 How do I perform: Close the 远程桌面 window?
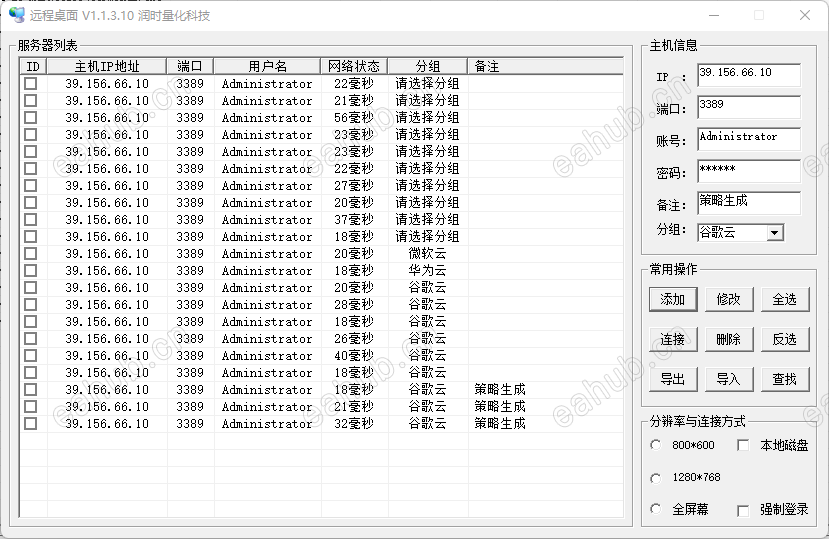[805, 15]
